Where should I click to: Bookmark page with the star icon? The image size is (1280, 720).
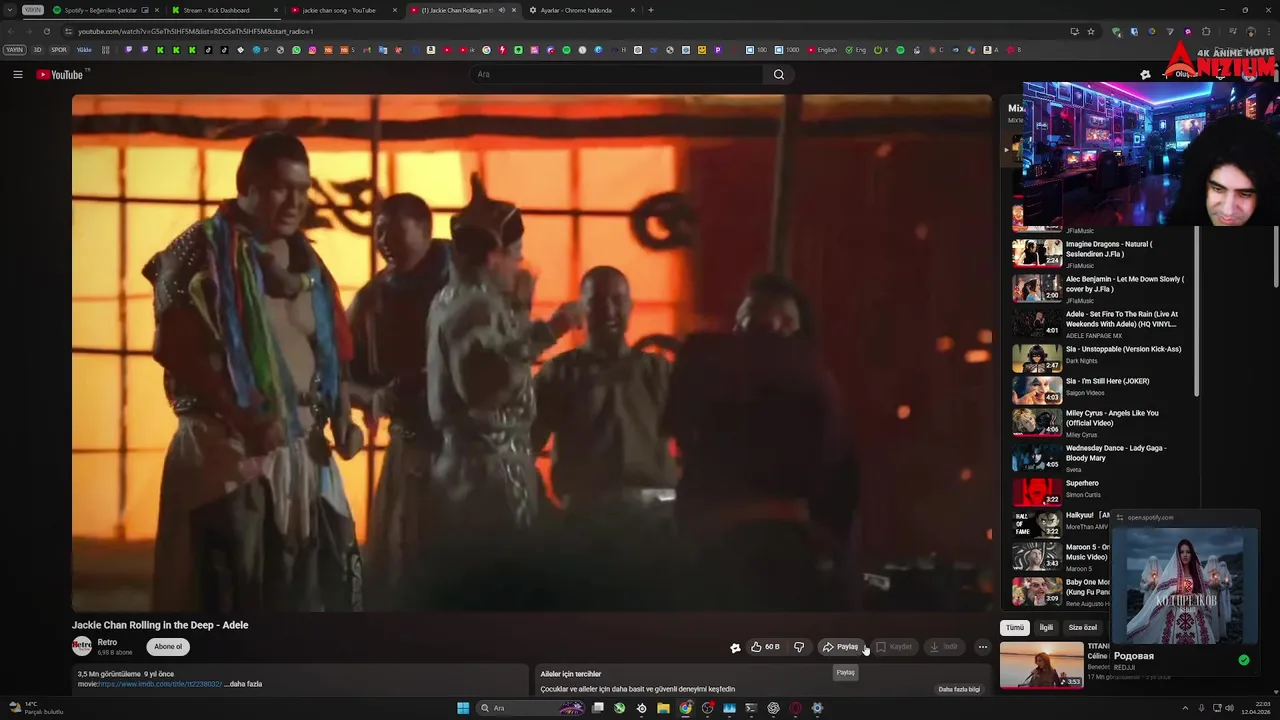pos(1090,31)
